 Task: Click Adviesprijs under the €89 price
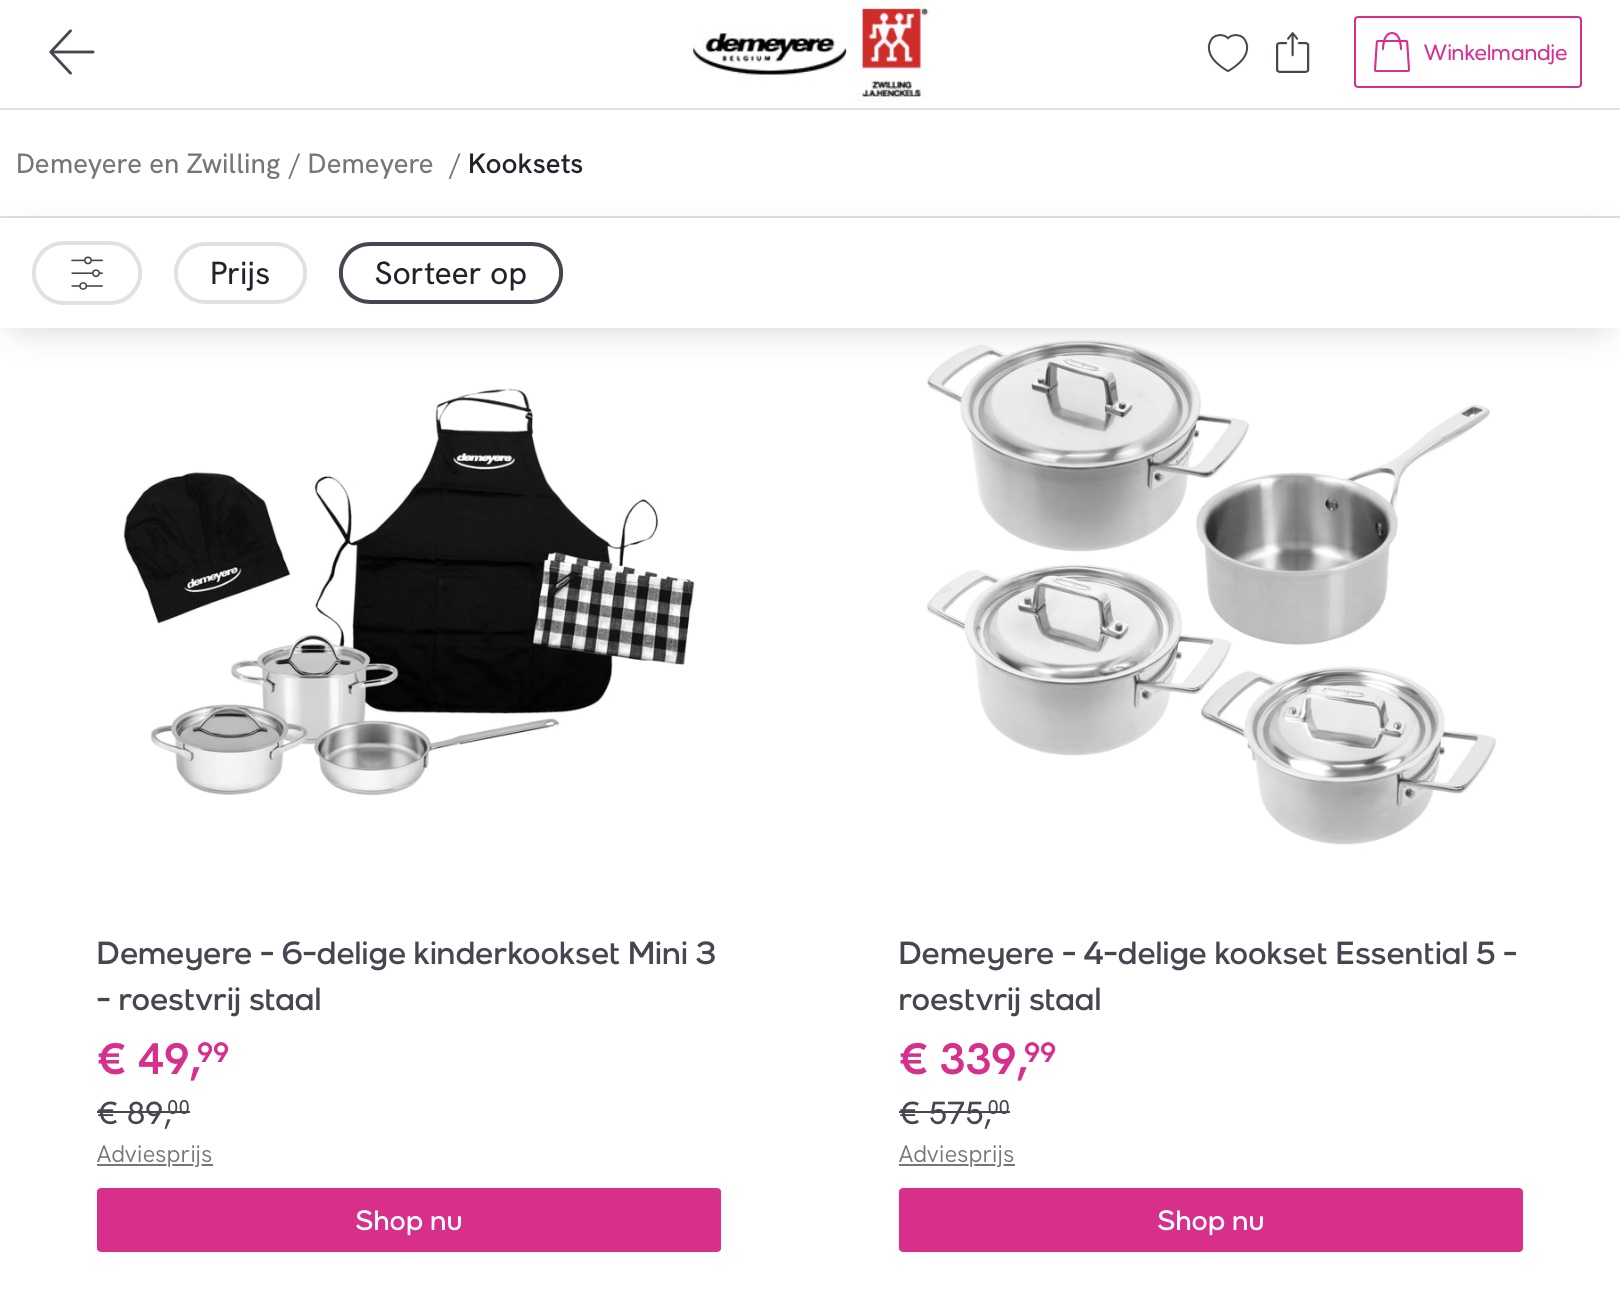tap(155, 1155)
